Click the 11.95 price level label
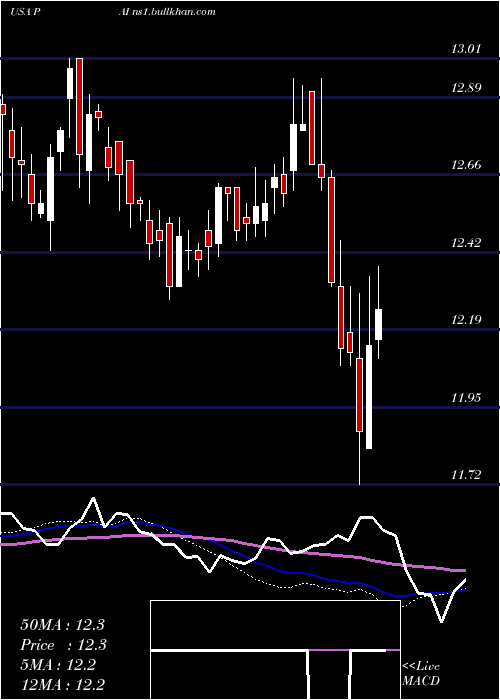Screen dimensions: 500x700 [466, 397]
